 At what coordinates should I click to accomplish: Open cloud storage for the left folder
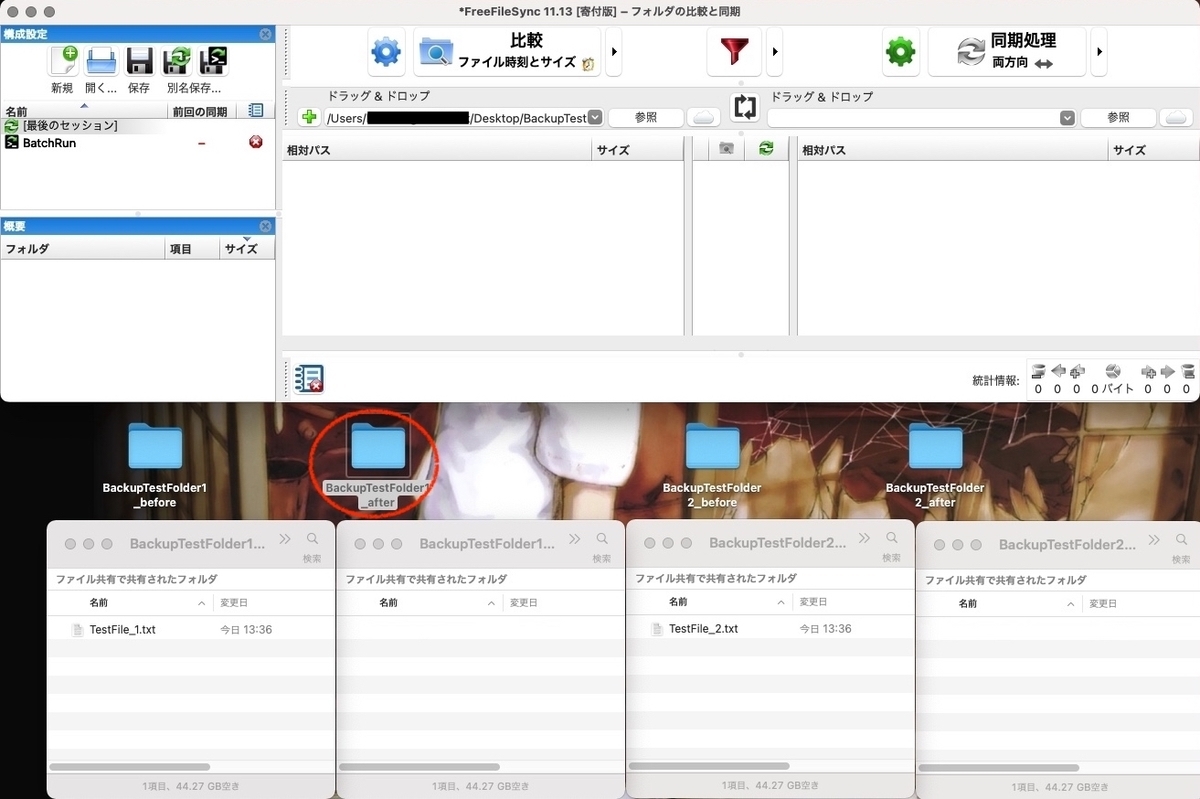coord(704,117)
